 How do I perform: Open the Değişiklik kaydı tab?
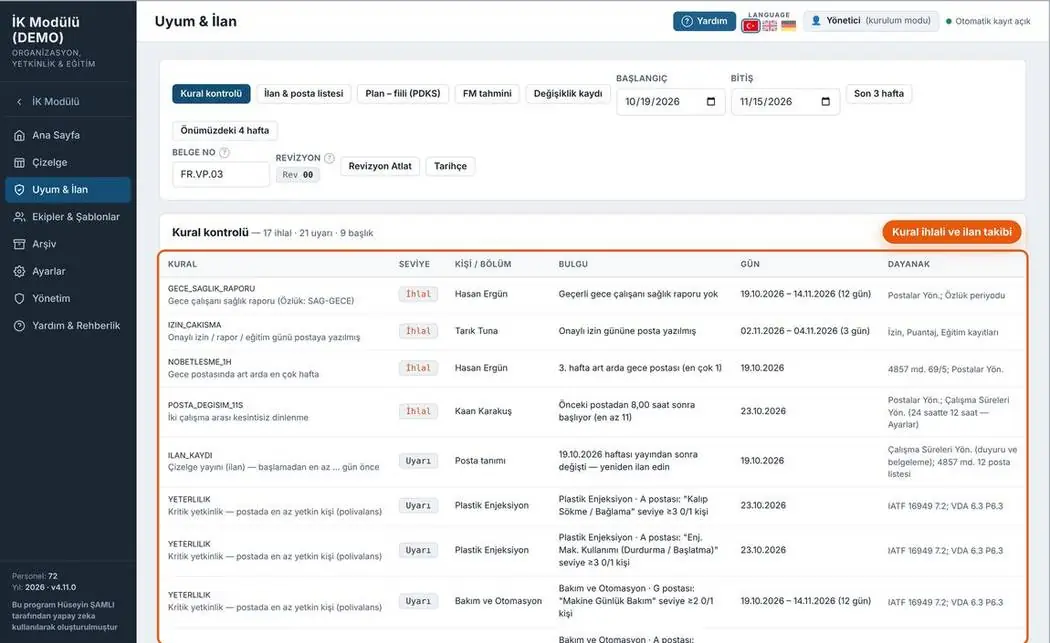(x=568, y=94)
